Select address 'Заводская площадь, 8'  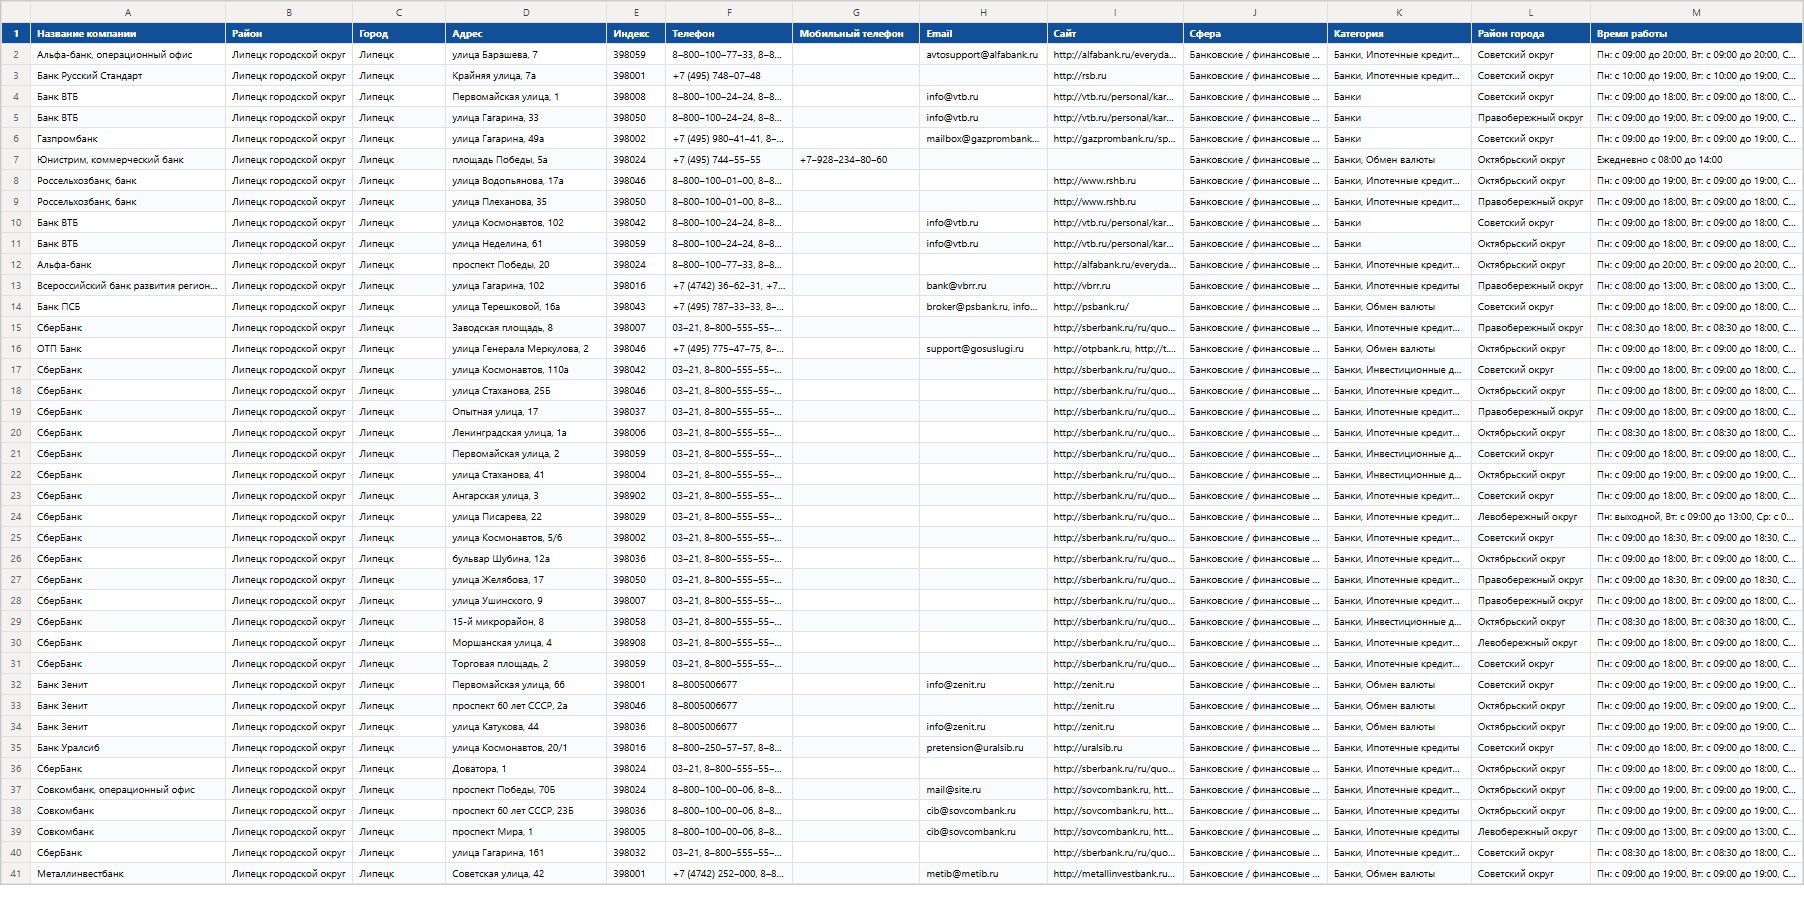click(526, 328)
